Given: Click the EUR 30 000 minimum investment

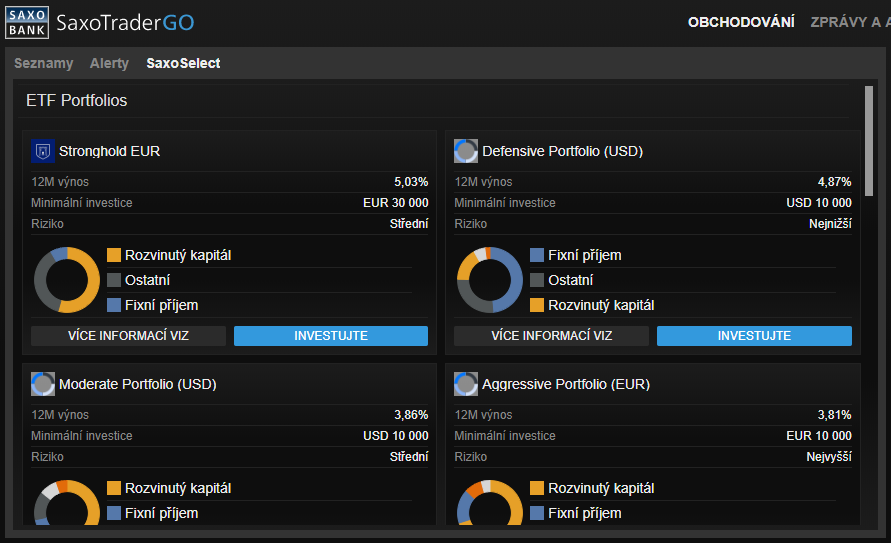Looking at the screenshot, I should click(x=395, y=203).
